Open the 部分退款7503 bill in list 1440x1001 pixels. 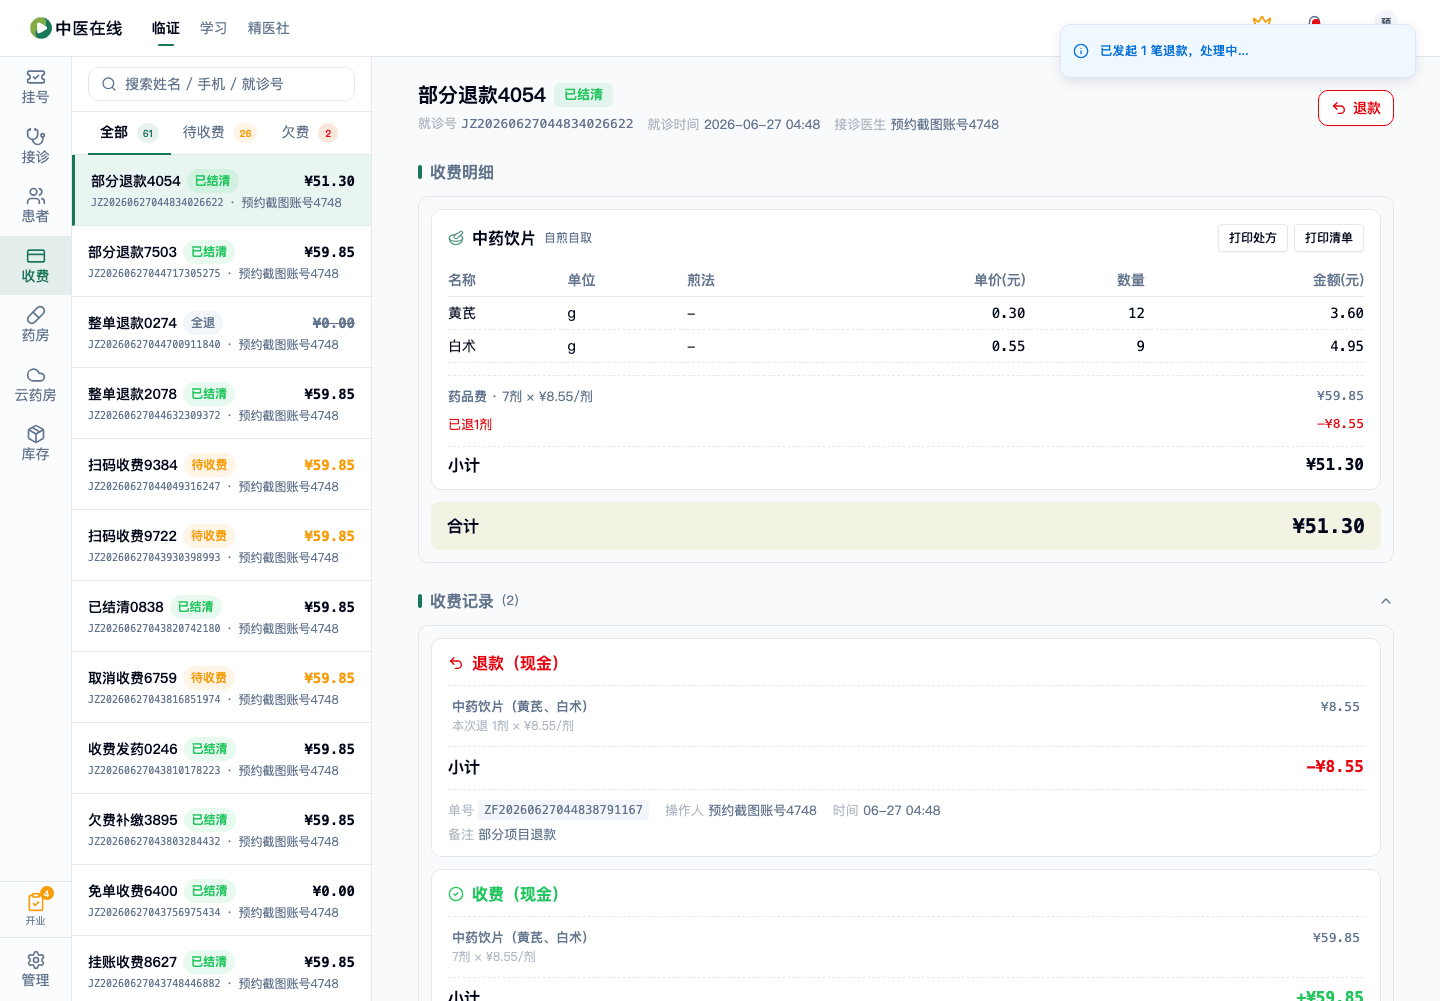click(x=222, y=261)
